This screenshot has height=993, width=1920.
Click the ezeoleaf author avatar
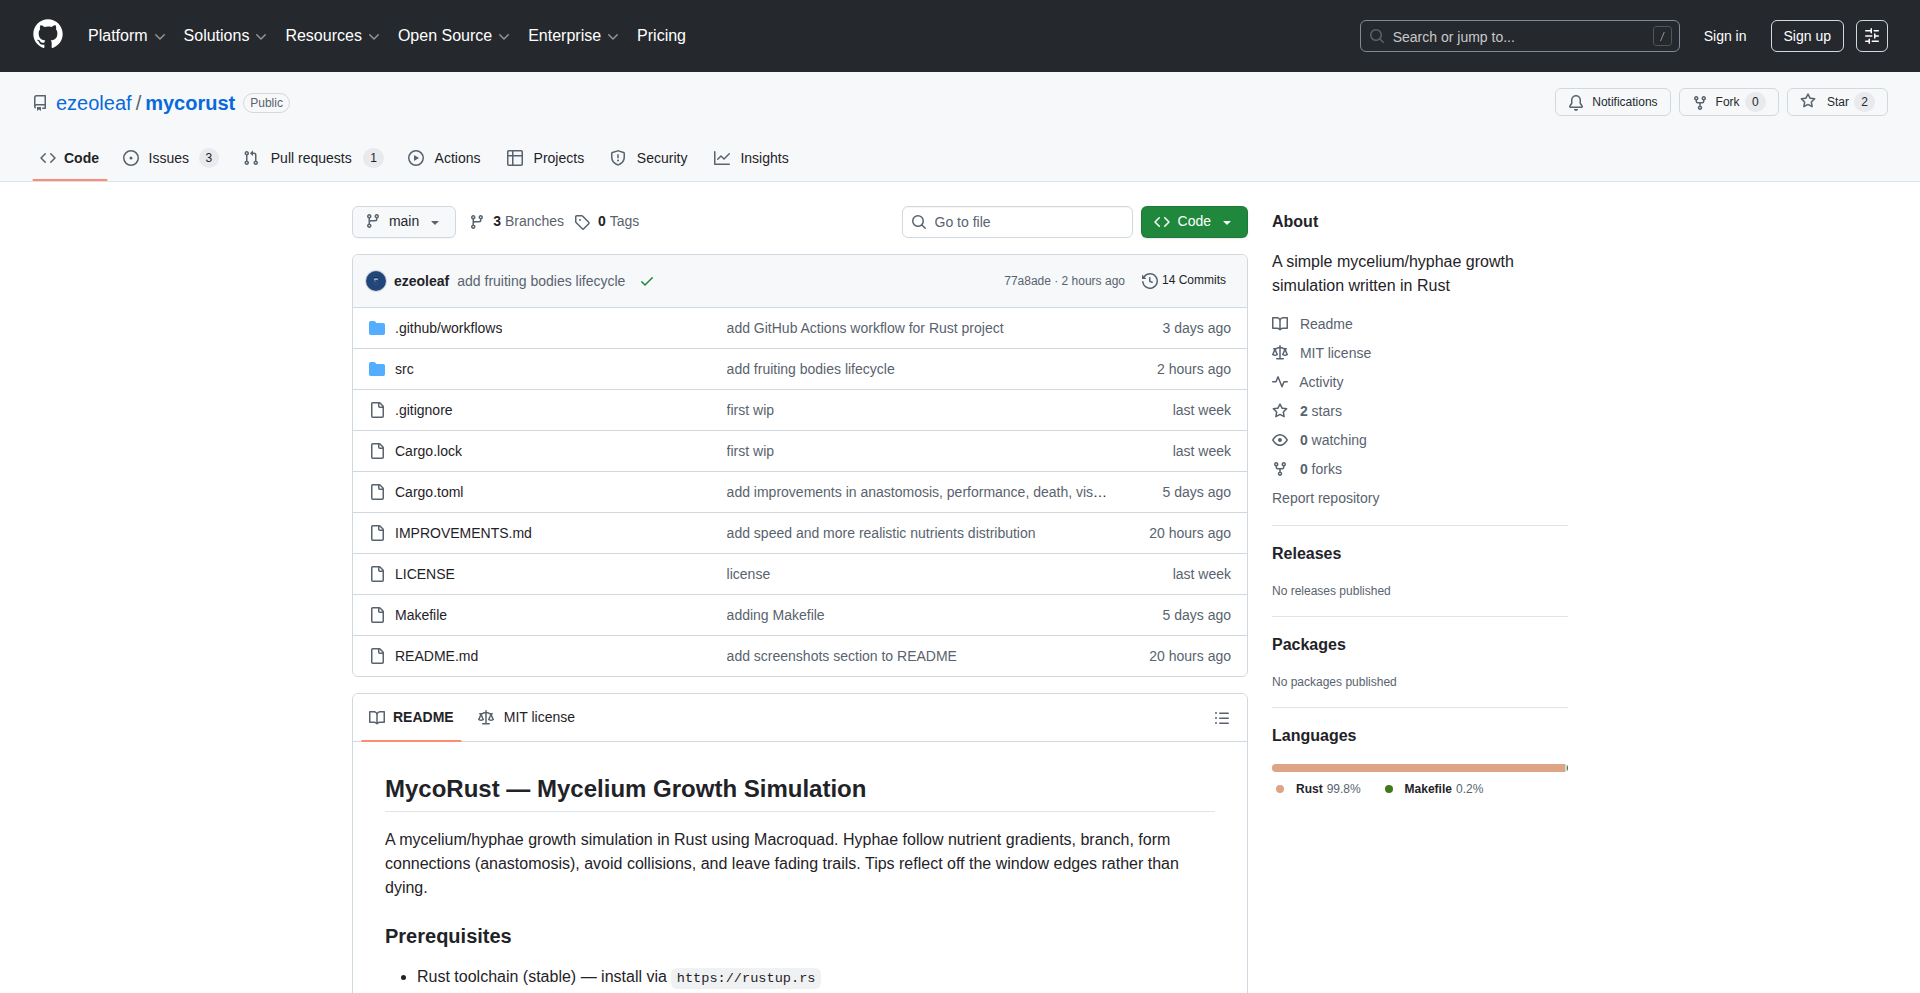[376, 281]
